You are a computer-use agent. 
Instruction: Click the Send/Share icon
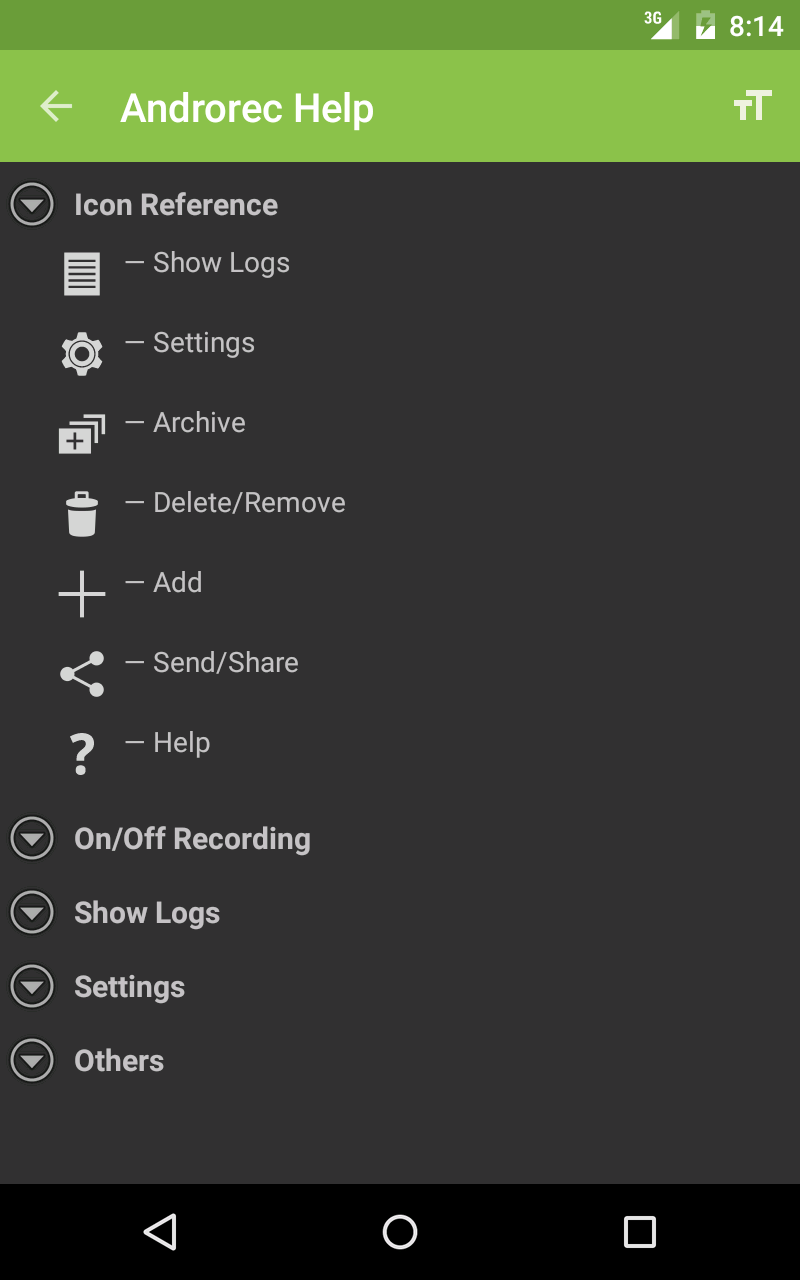(x=82, y=674)
